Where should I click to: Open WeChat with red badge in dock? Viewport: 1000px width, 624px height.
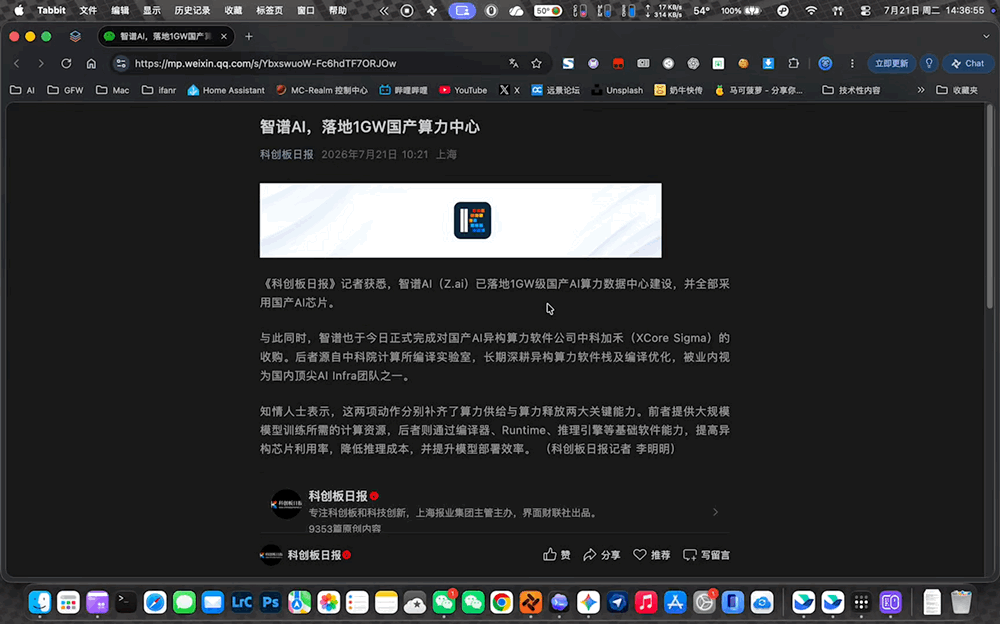point(444,602)
